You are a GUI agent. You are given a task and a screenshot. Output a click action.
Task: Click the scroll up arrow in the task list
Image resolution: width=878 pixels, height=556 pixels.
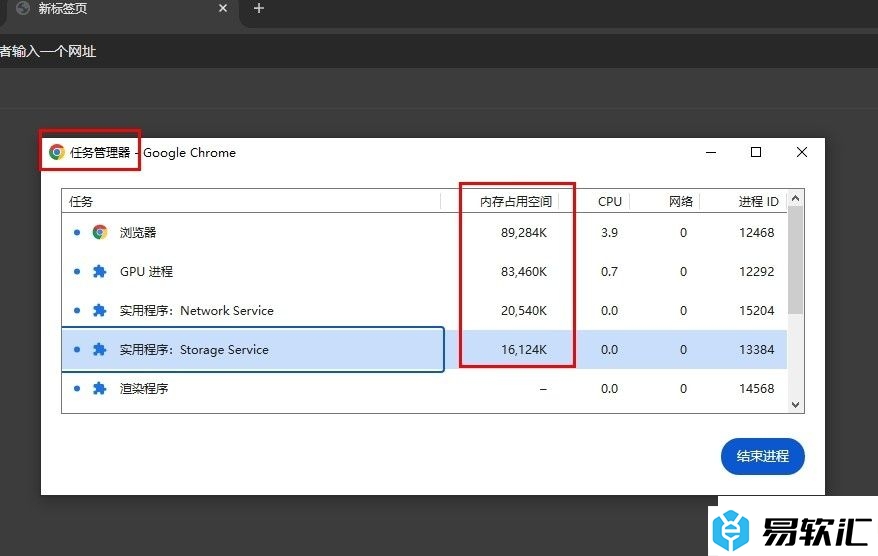[795, 198]
